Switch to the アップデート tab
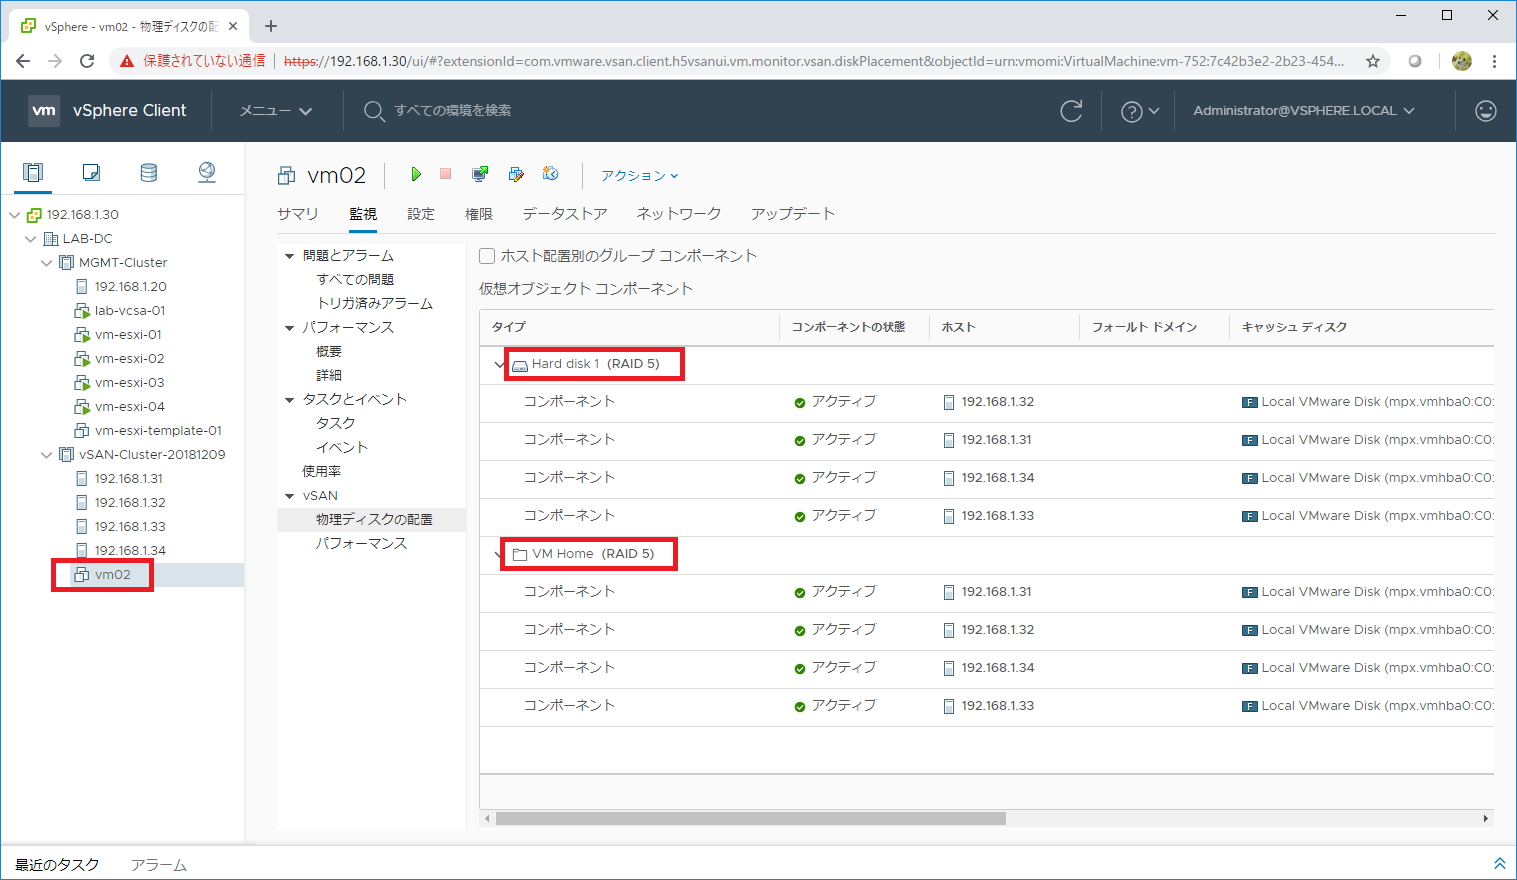The height and width of the screenshot is (880, 1517). (793, 214)
